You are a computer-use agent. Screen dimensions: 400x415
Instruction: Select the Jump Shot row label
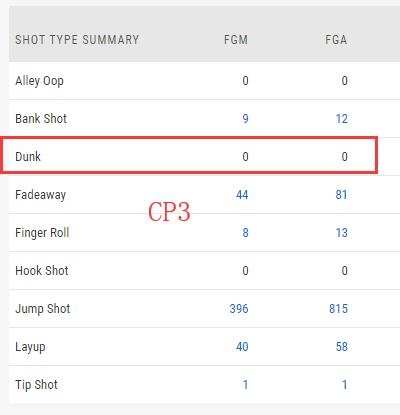pyautogui.click(x=43, y=309)
